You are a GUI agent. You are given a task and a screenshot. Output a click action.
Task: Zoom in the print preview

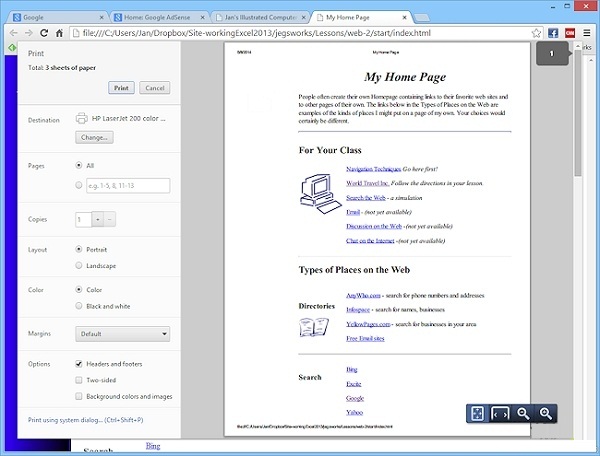[x=546, y=413]
